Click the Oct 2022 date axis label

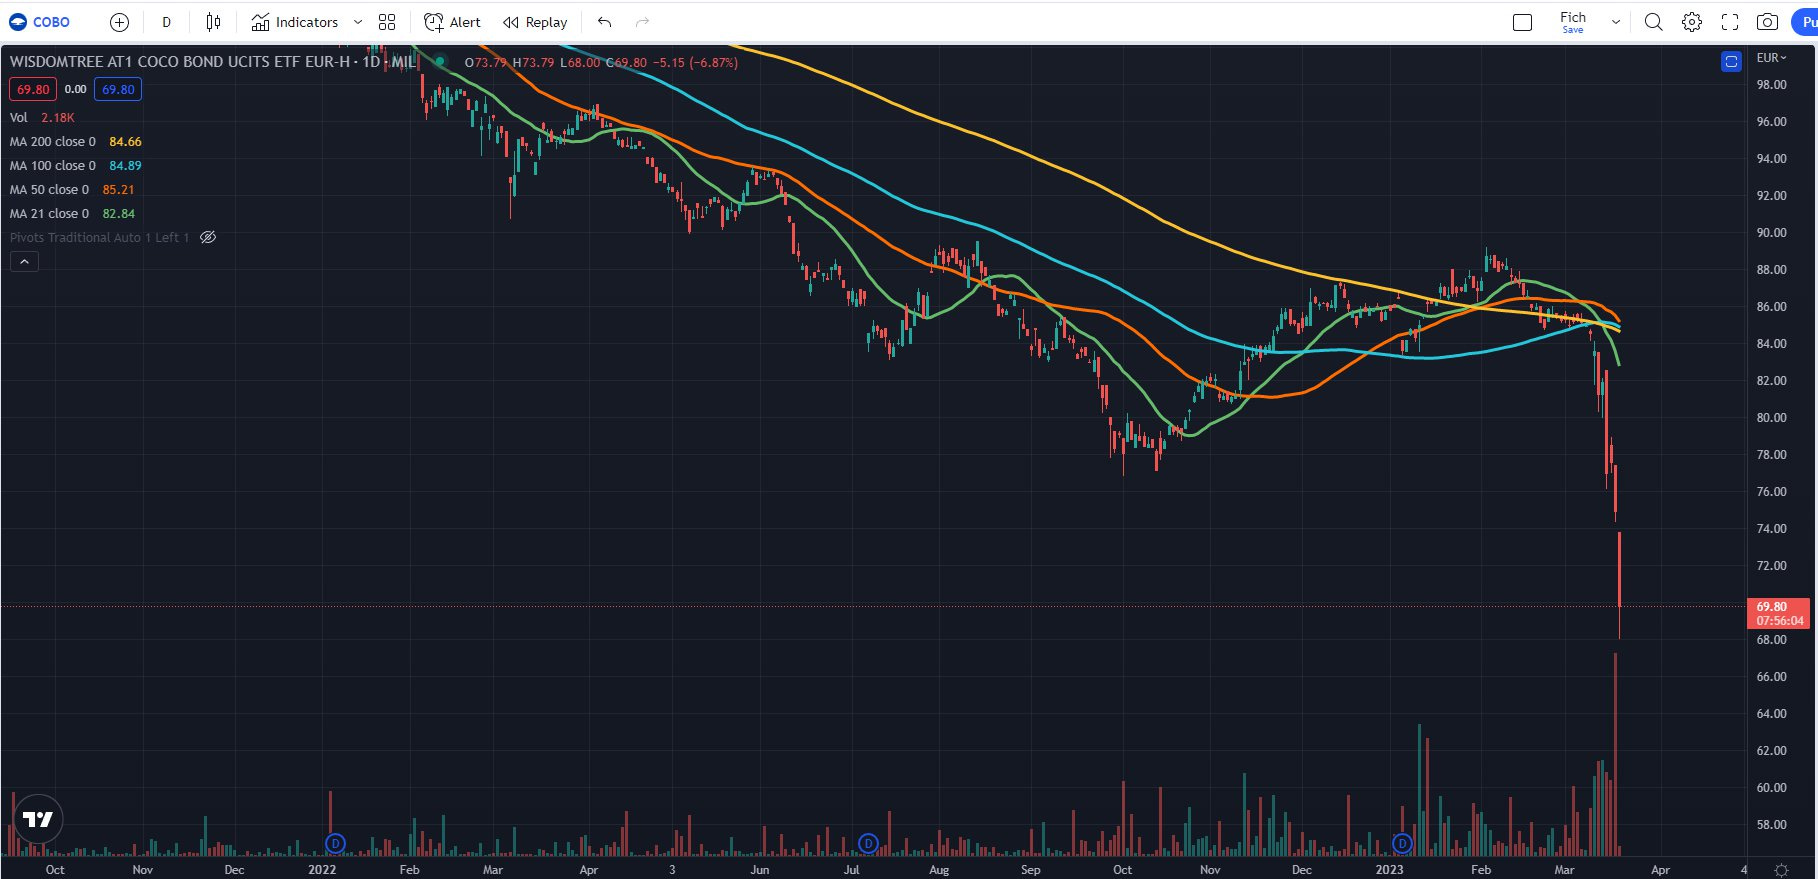click(1122, 870)
